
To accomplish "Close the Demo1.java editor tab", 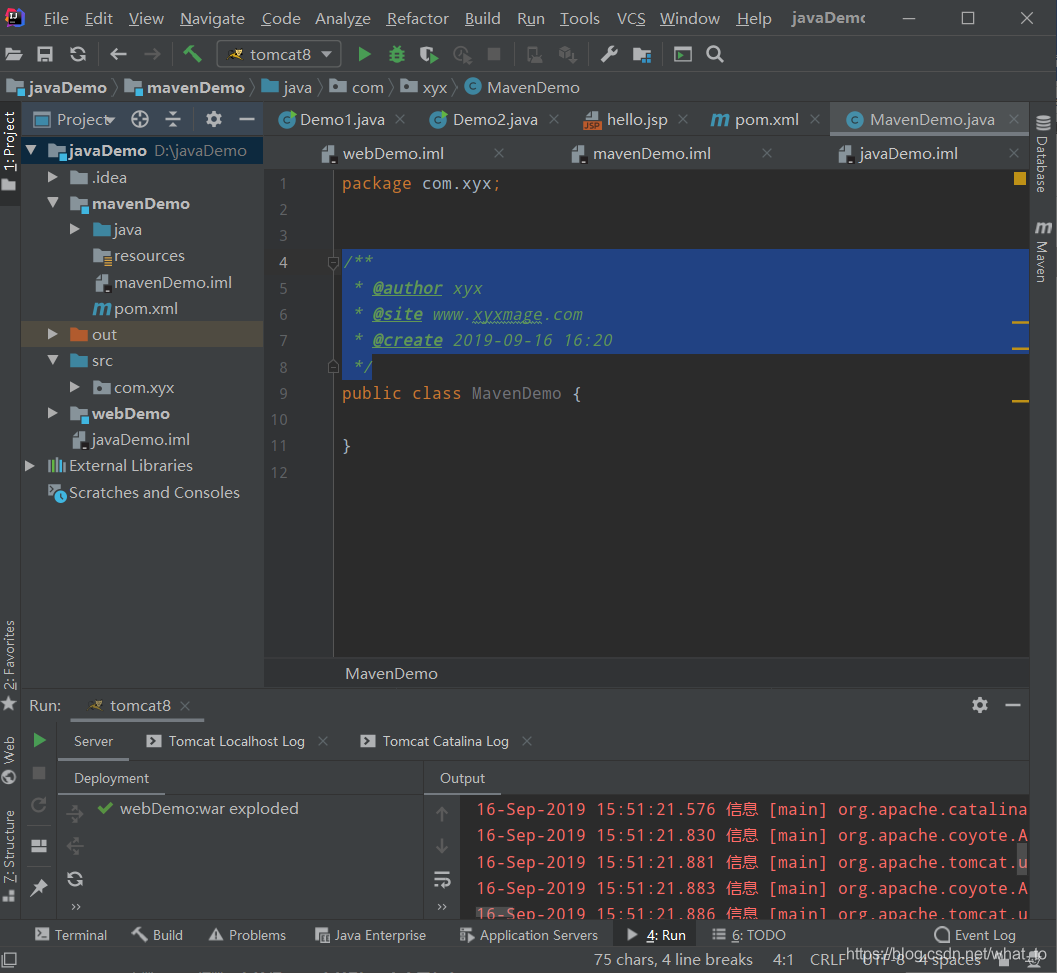I will tap(400, 119).
